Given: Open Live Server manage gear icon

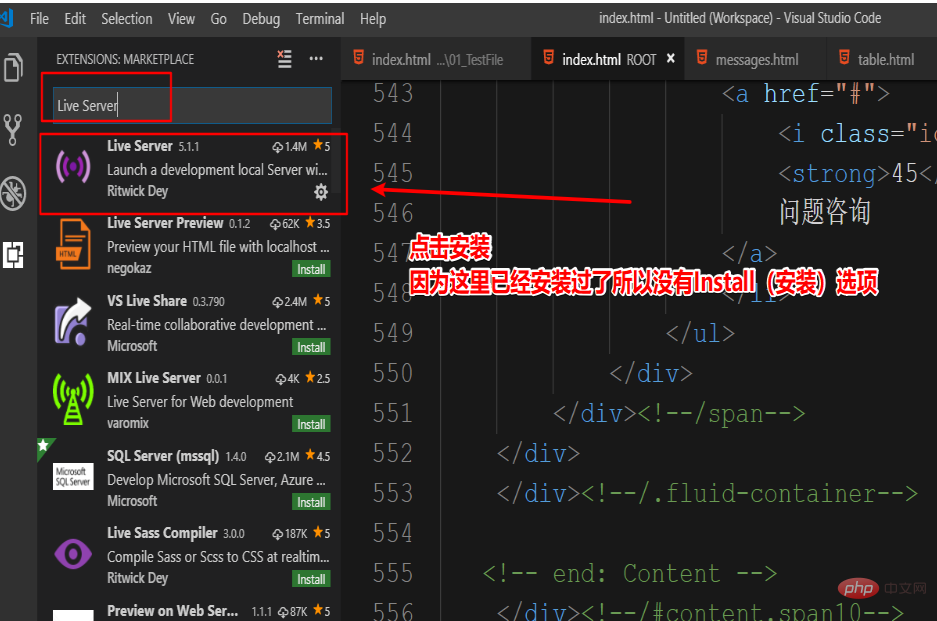Looking at the screenshot, I should point(321,192).
